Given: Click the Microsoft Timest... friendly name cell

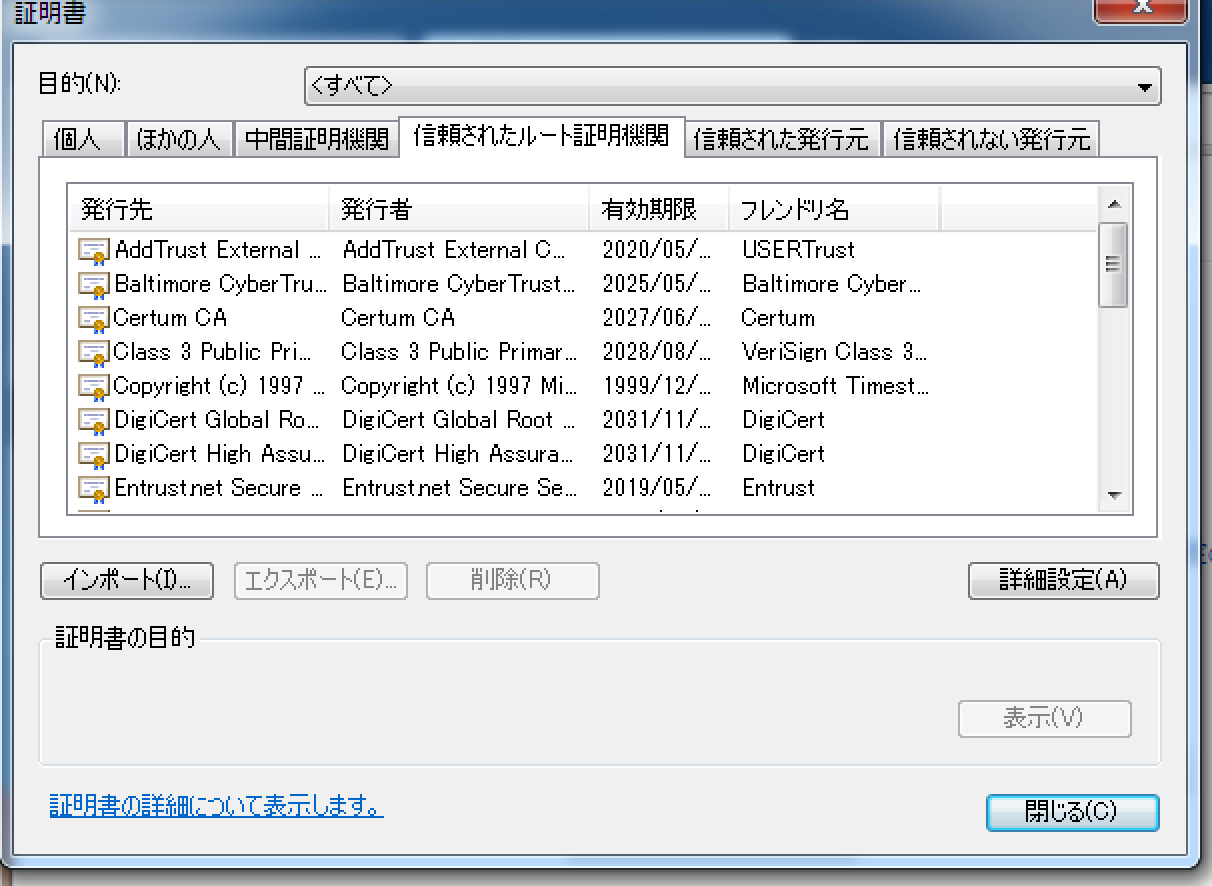Looking at the screenshot, I should [836, 386].
